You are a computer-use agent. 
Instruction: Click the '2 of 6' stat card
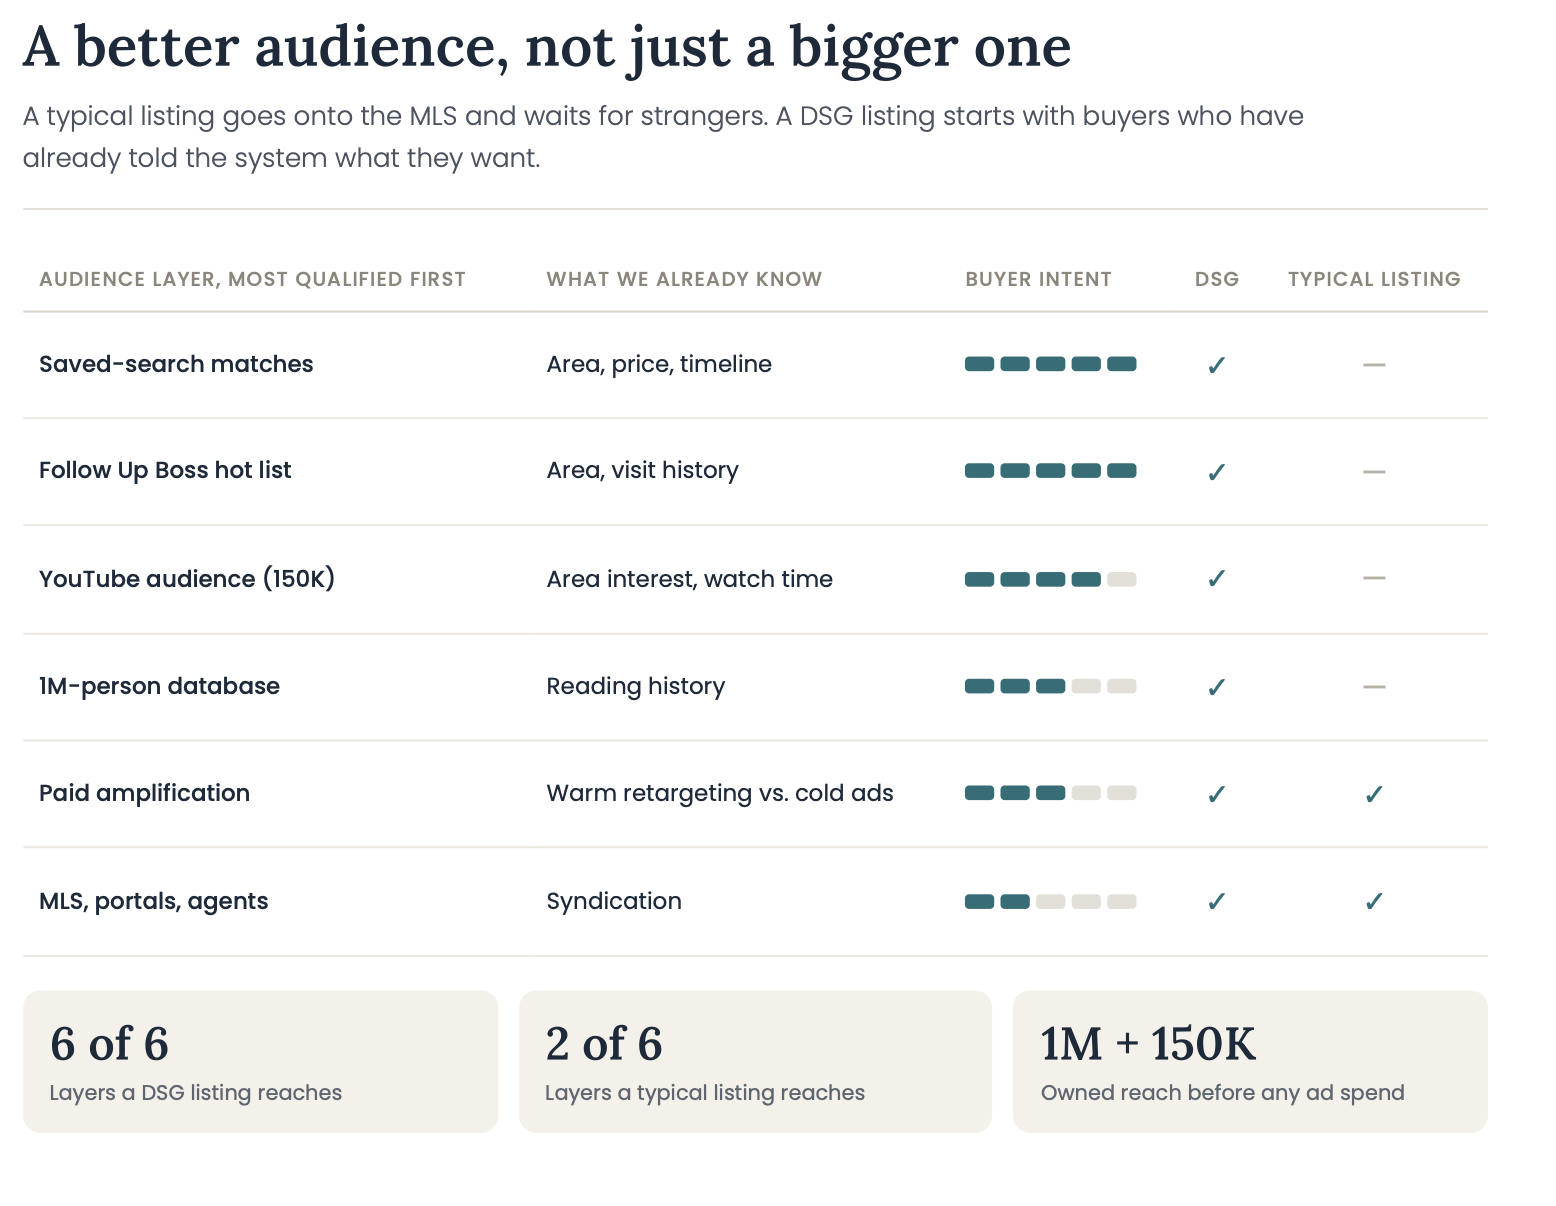[755, 1061]
